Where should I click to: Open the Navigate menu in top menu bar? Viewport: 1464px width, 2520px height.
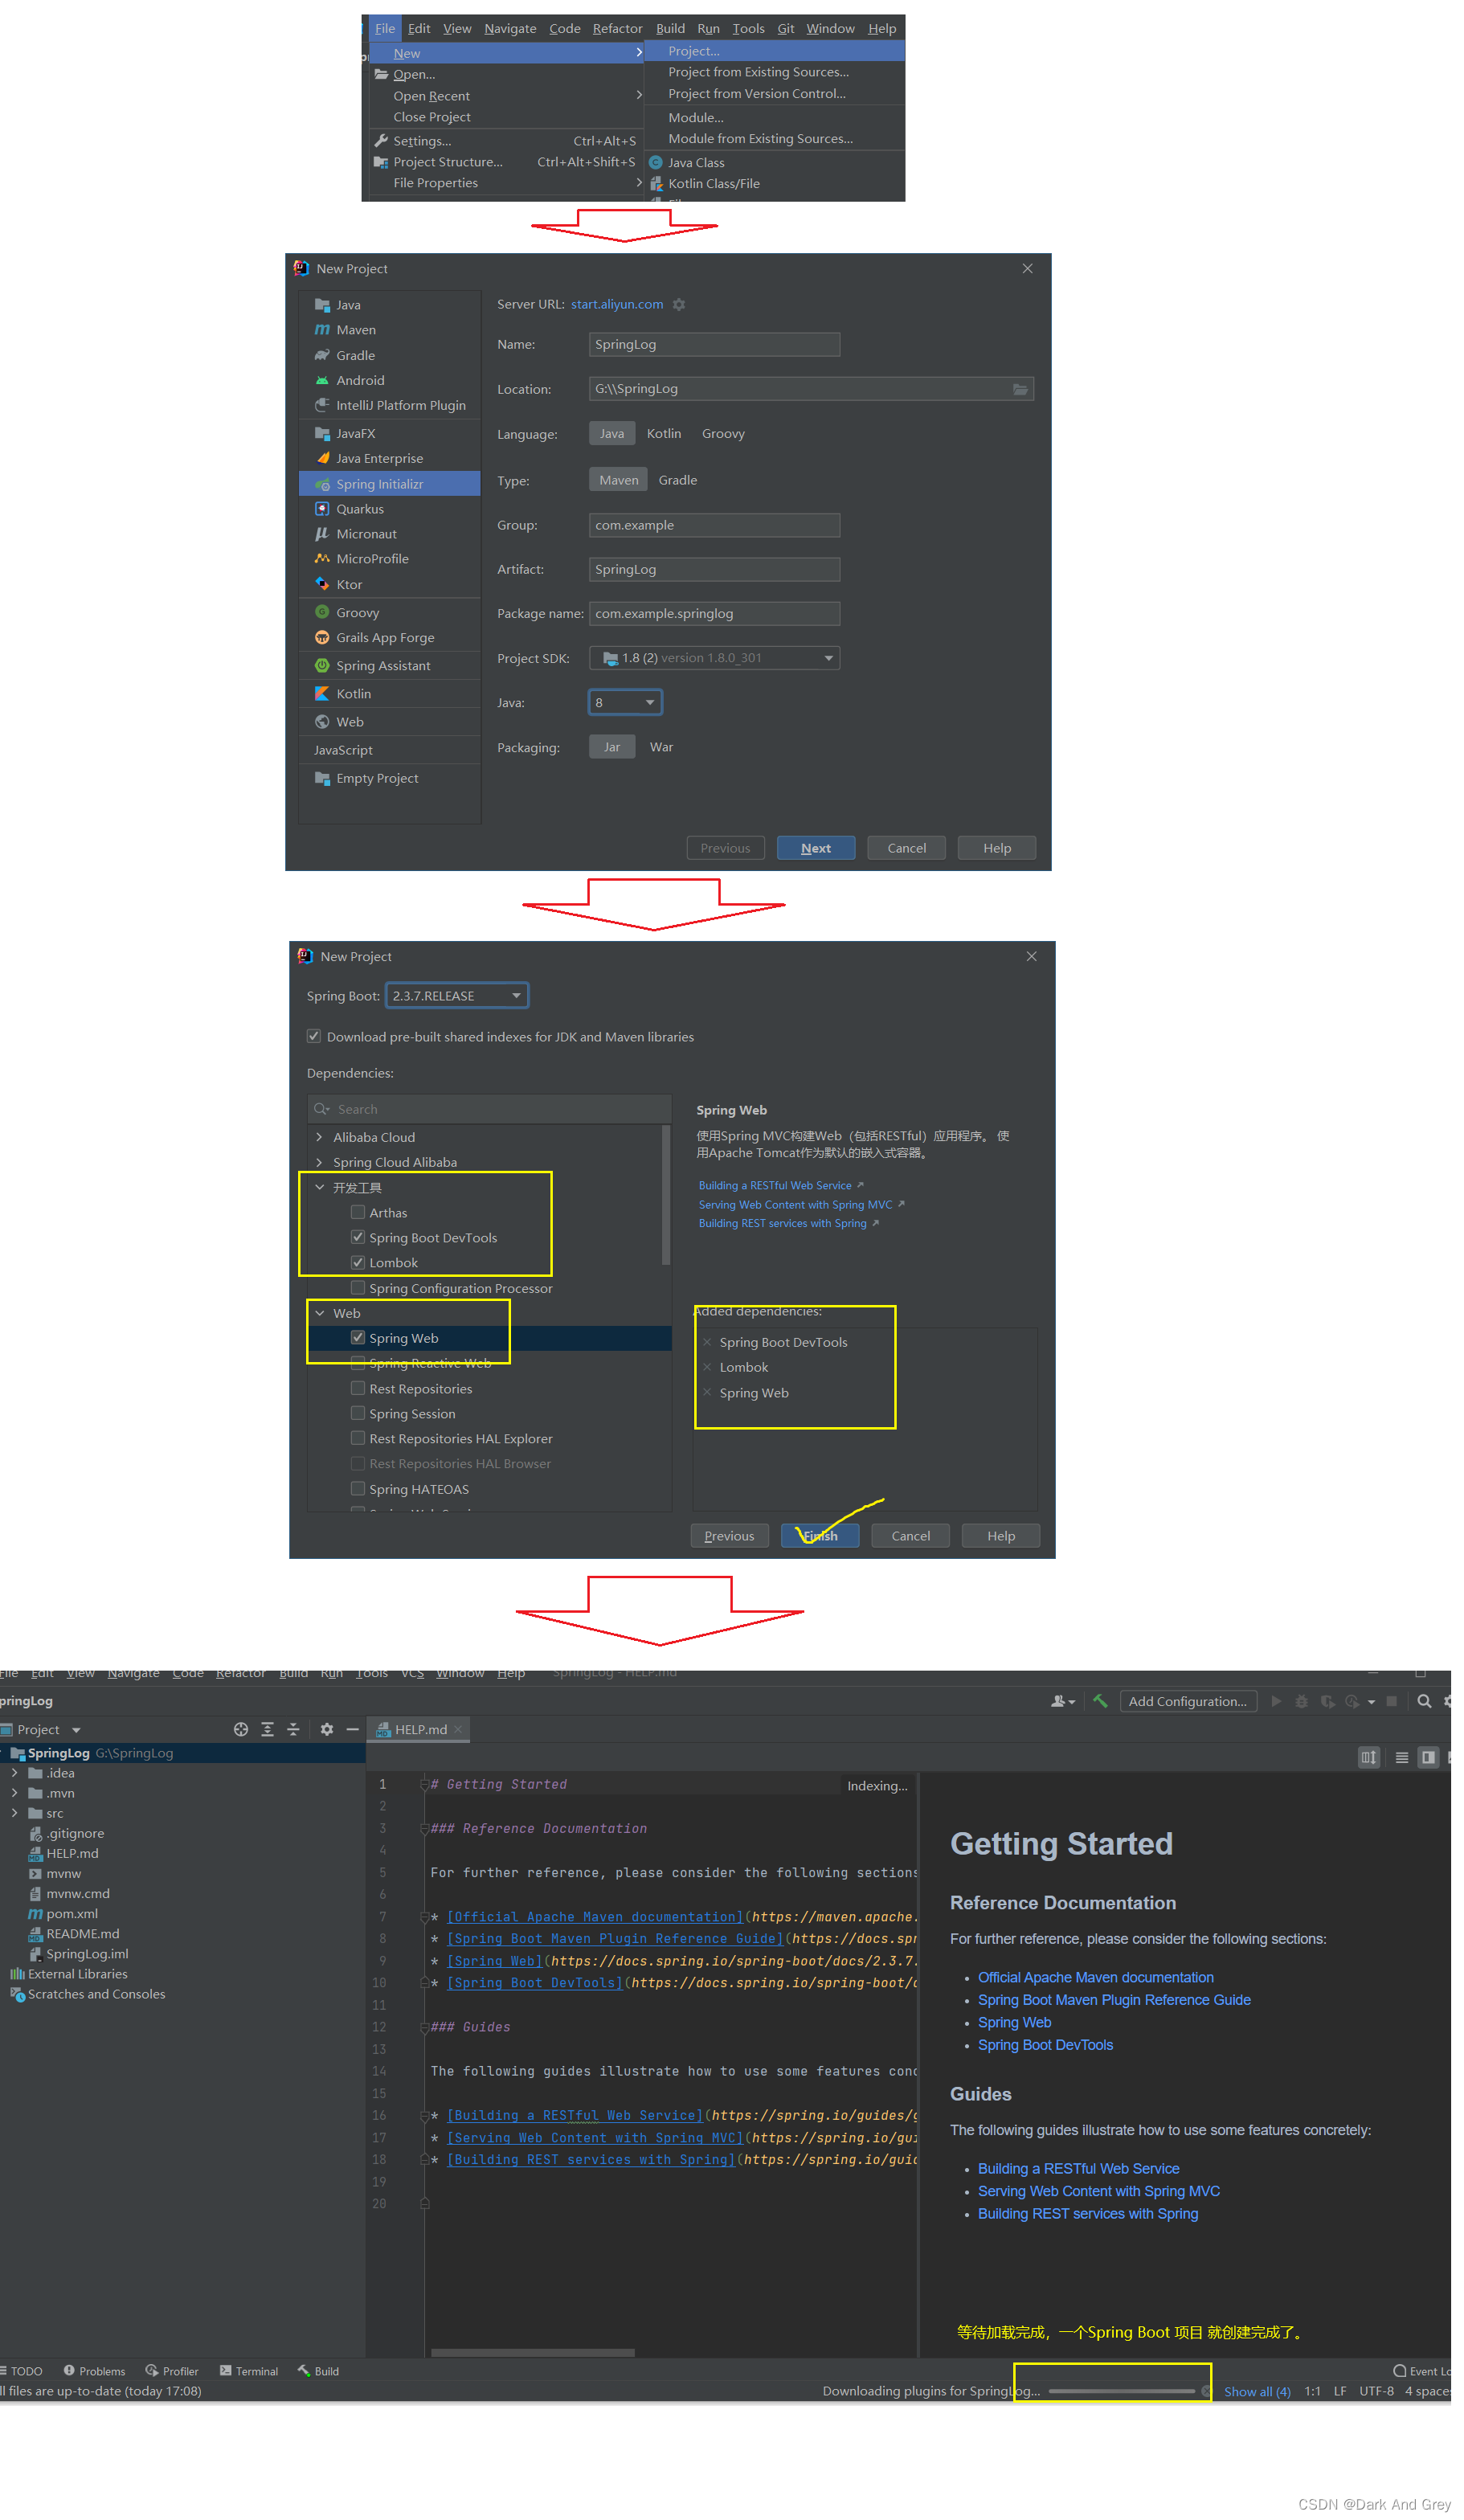(510, 29)
